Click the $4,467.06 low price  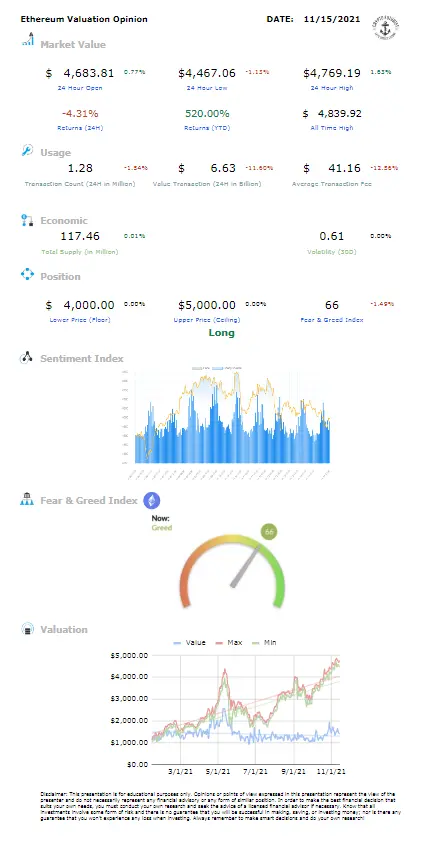click(207, 73)
